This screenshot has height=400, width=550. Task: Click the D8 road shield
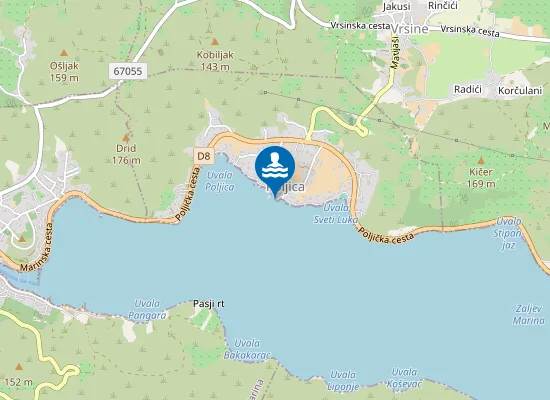204,156
